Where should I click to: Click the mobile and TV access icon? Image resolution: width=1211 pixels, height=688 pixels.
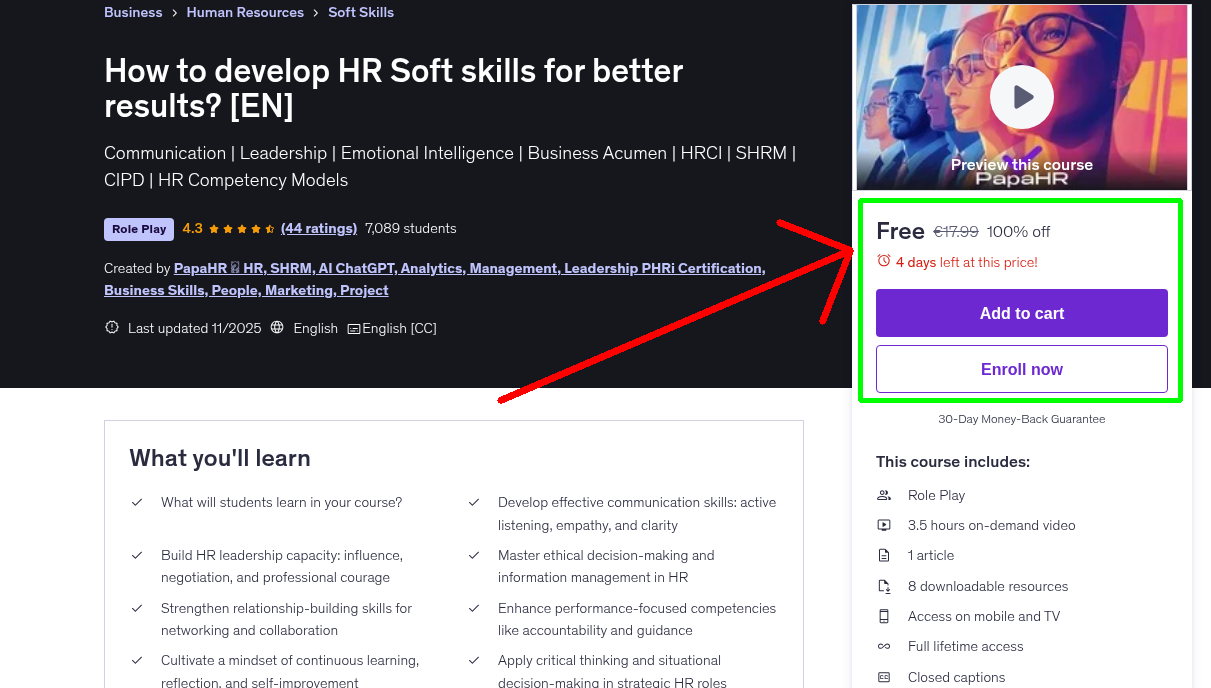(884, 616)
